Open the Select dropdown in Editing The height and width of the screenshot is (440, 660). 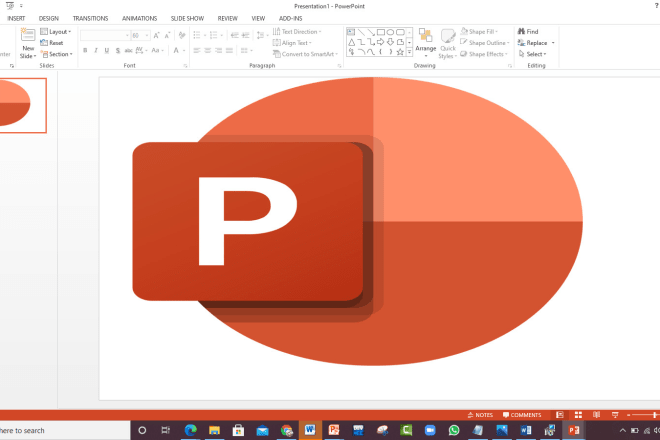(532, 54)
